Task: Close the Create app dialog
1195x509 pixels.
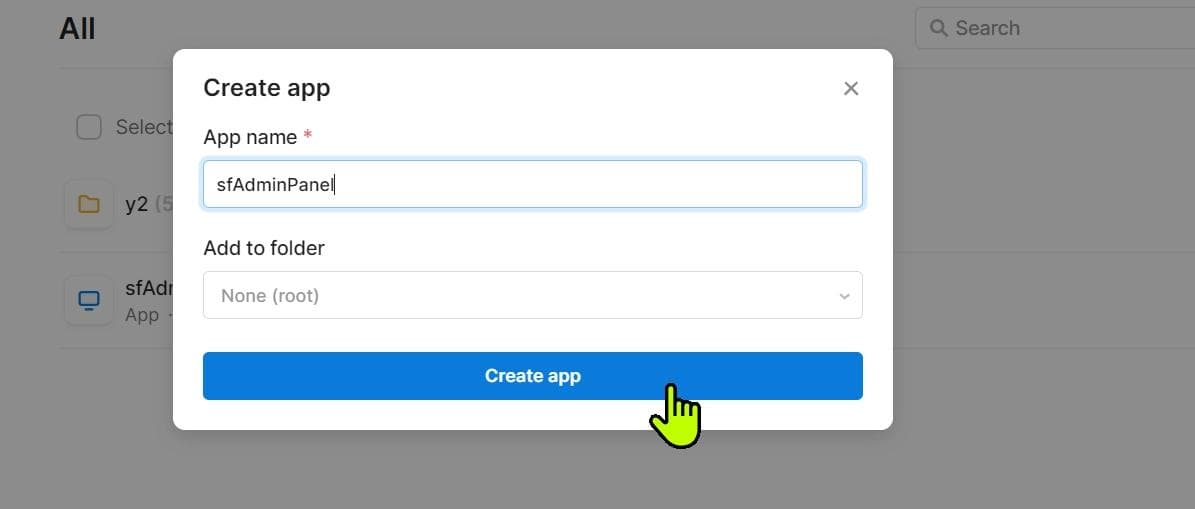Action: (x=851, y=88)
